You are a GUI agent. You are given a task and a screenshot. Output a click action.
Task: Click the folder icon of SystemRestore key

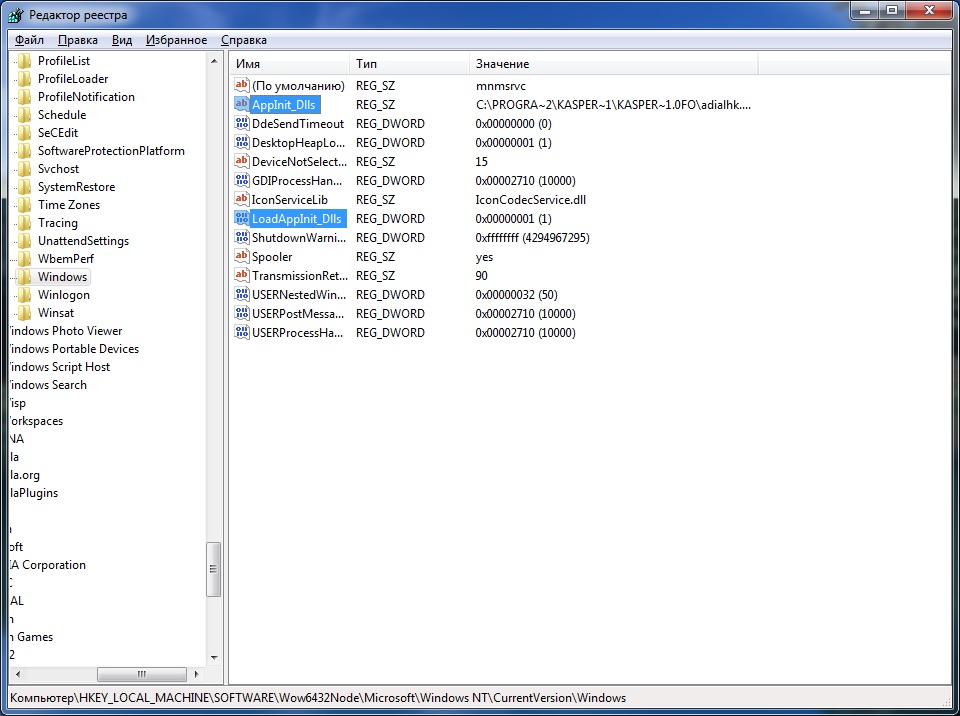(x=24, y=186)
